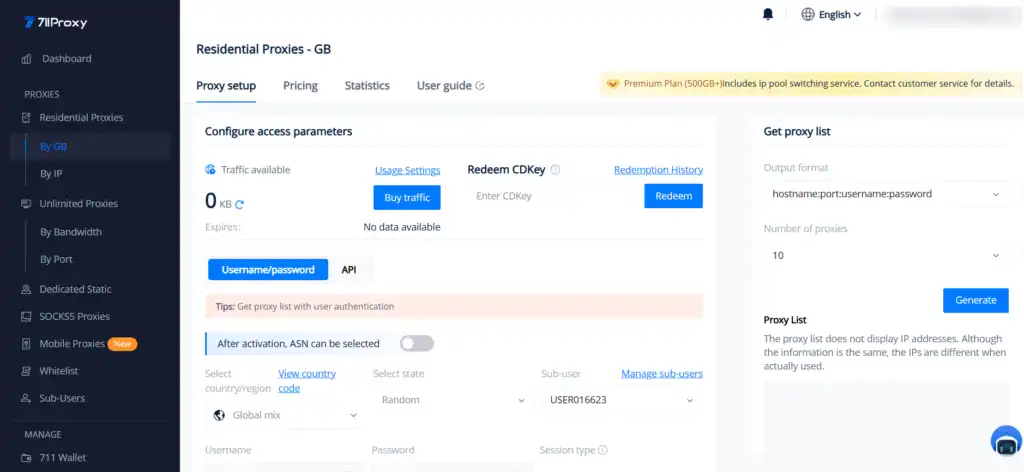Click the Proxy List output text area

pyautogui.click(x=886, y=418)
